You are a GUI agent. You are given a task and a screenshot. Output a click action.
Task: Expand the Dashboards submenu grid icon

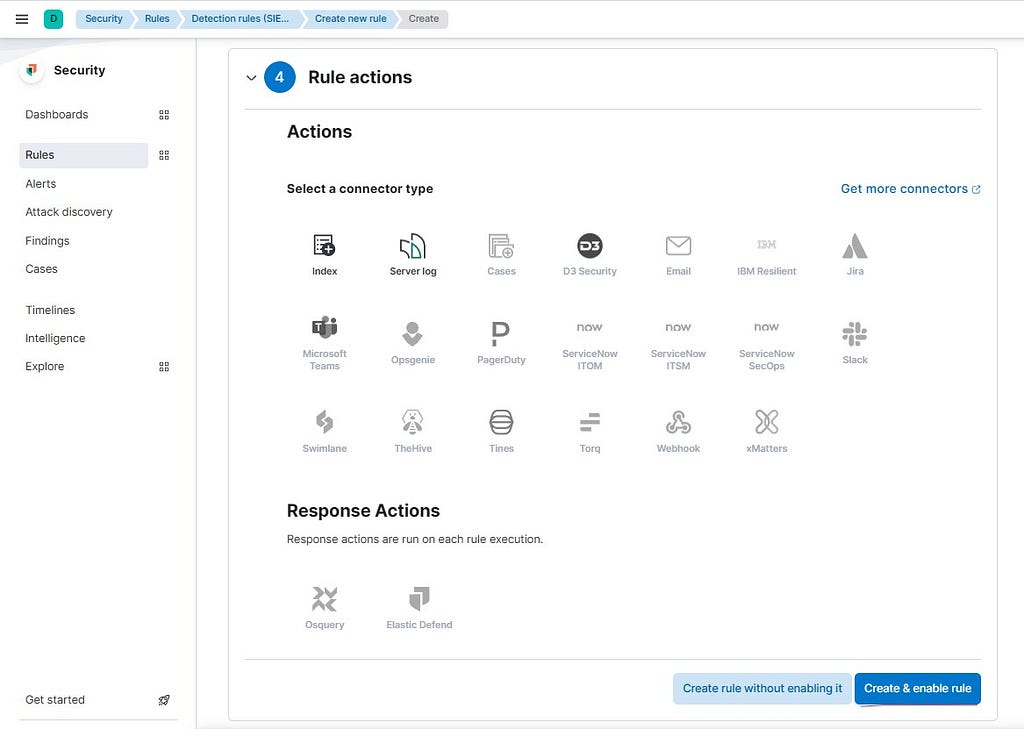(164, 115)
